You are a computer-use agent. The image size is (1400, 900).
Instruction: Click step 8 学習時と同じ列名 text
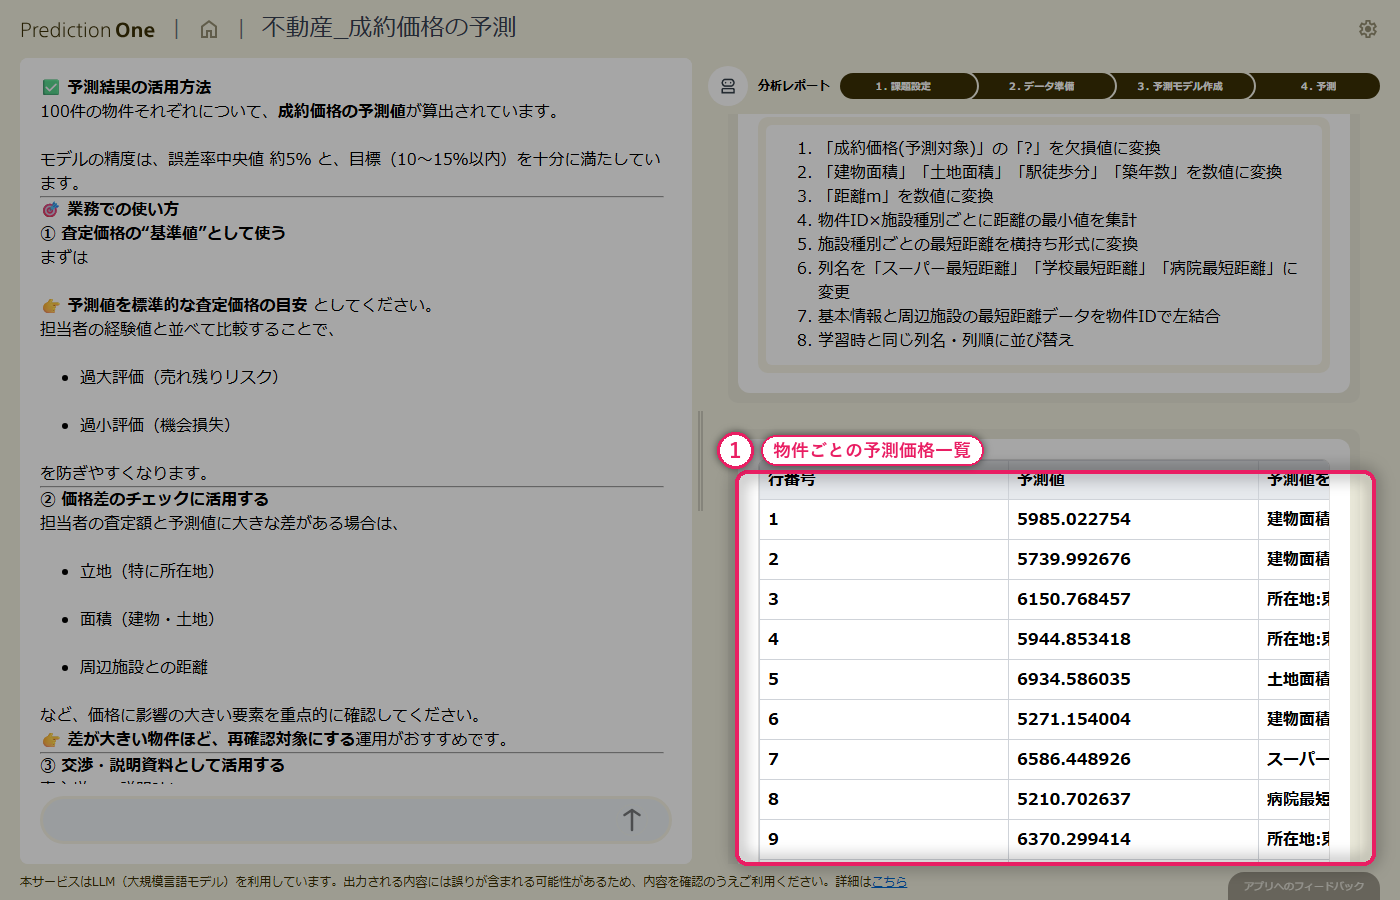(x=946, y=340)
